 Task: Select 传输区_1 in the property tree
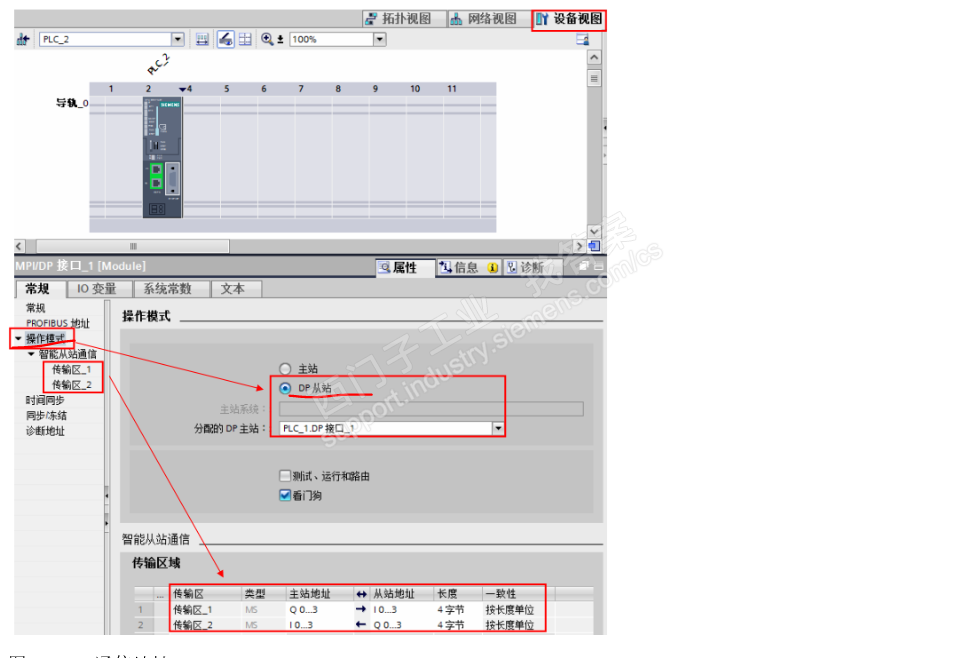tap(72, 369)
